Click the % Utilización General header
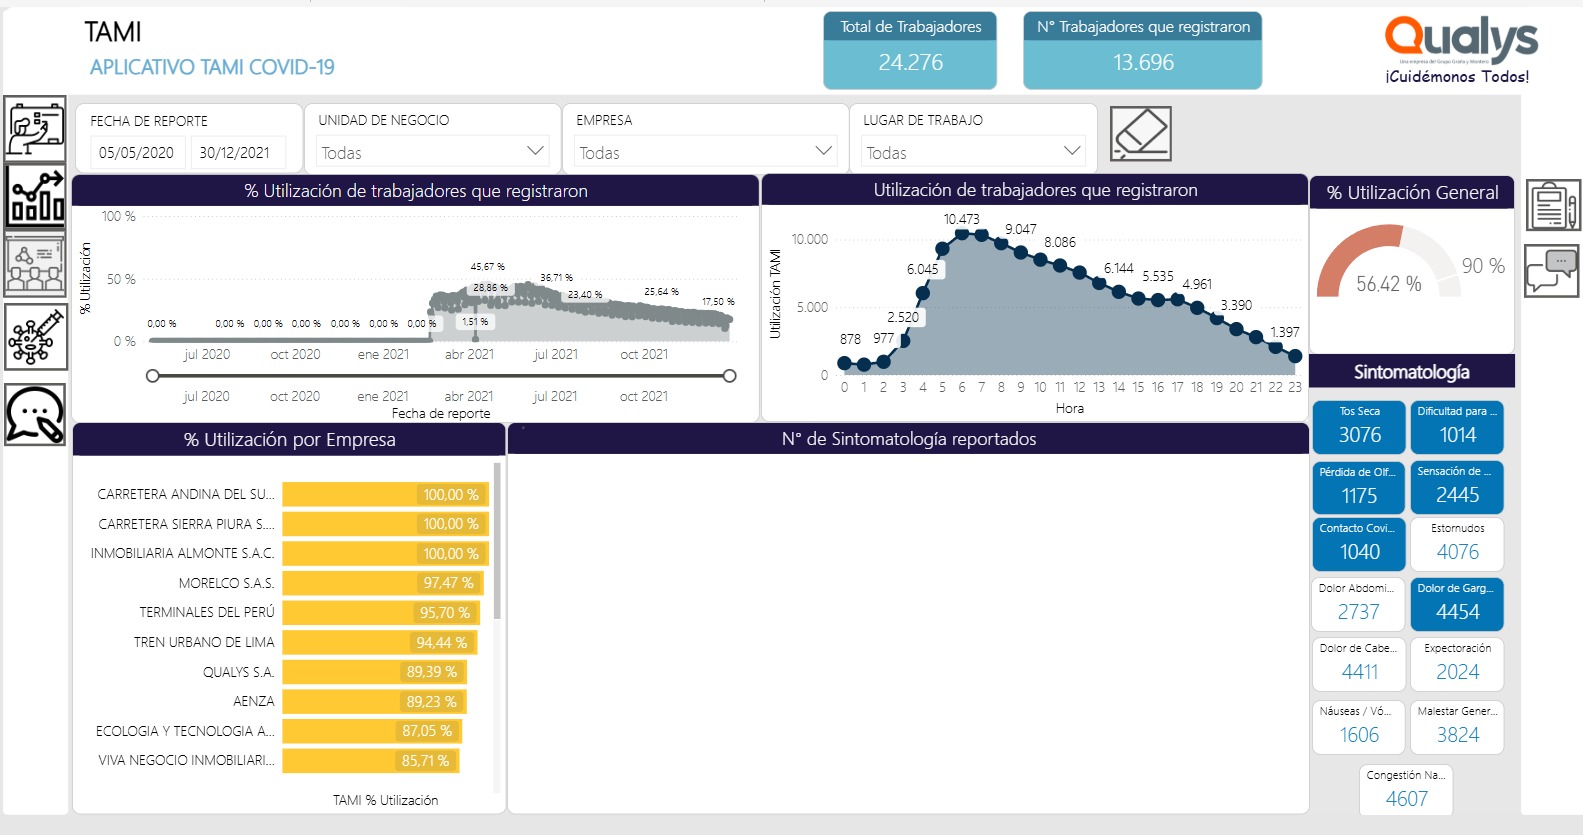The height and width of the screenshot is (835, 1583). (1412, 193)
